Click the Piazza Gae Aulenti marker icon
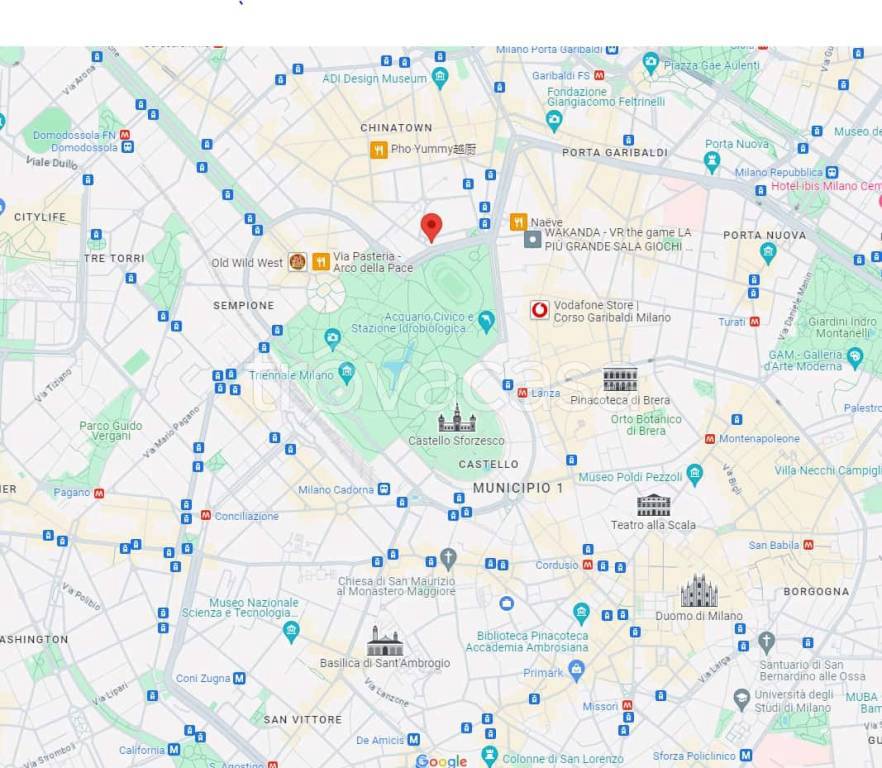882x768 pixels. [651, 63]
